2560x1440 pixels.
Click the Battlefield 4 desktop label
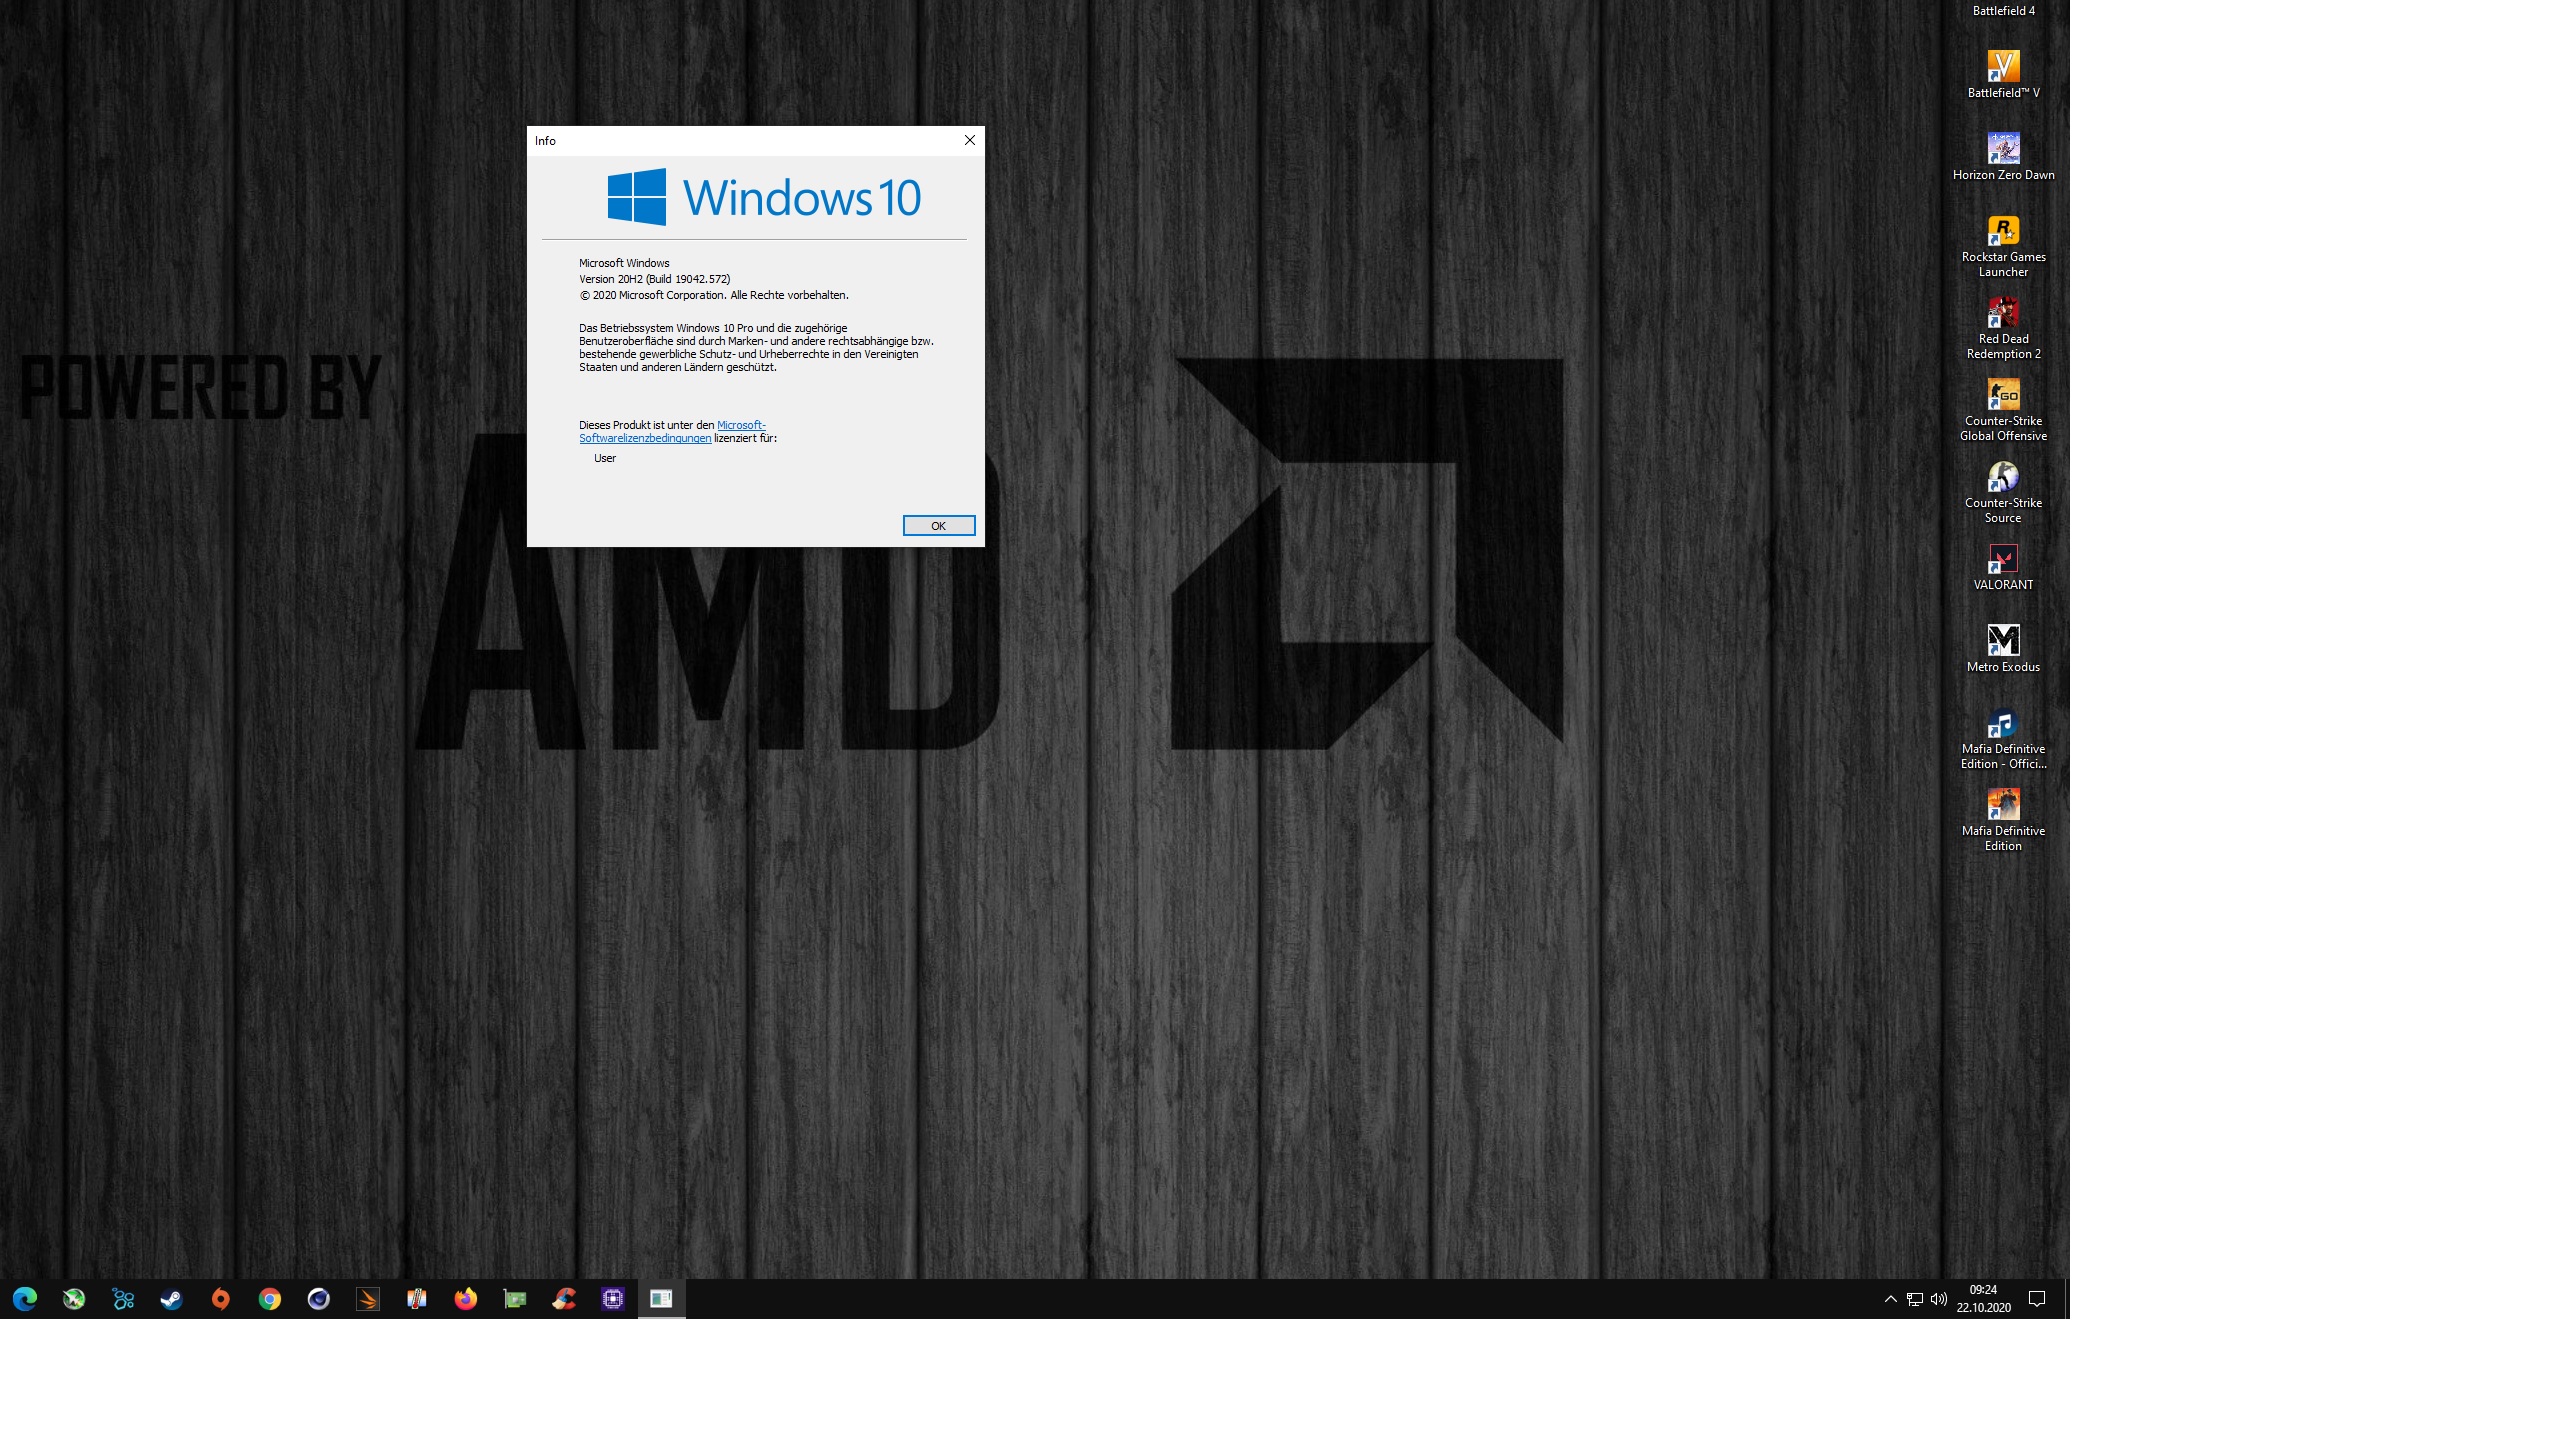coord(2003,11)
